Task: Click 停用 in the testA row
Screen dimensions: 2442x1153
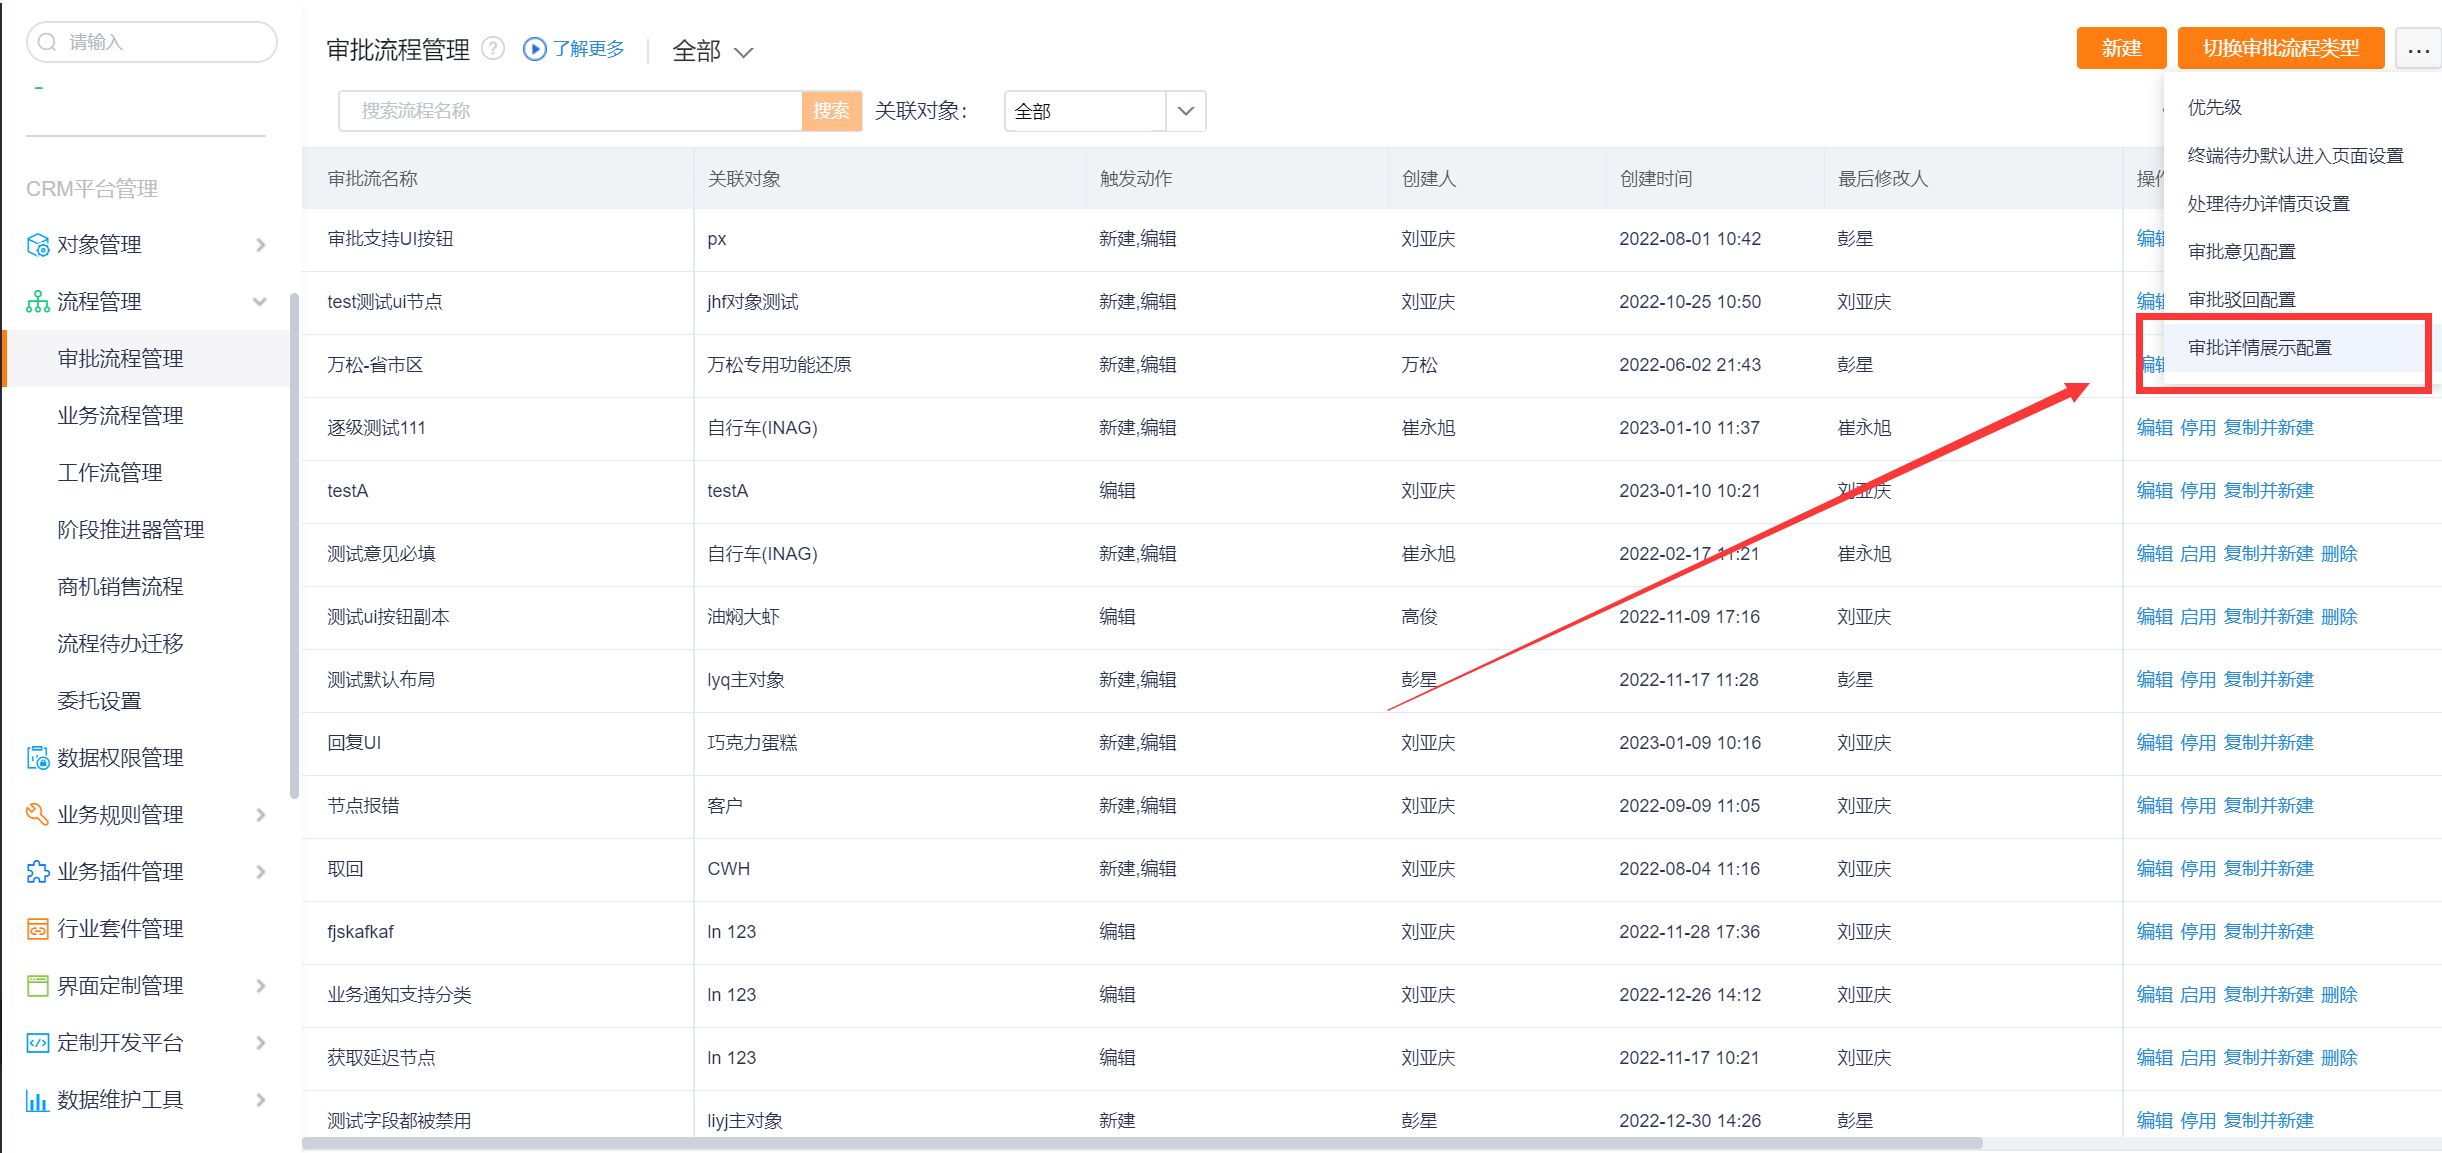Action: 2197,491
